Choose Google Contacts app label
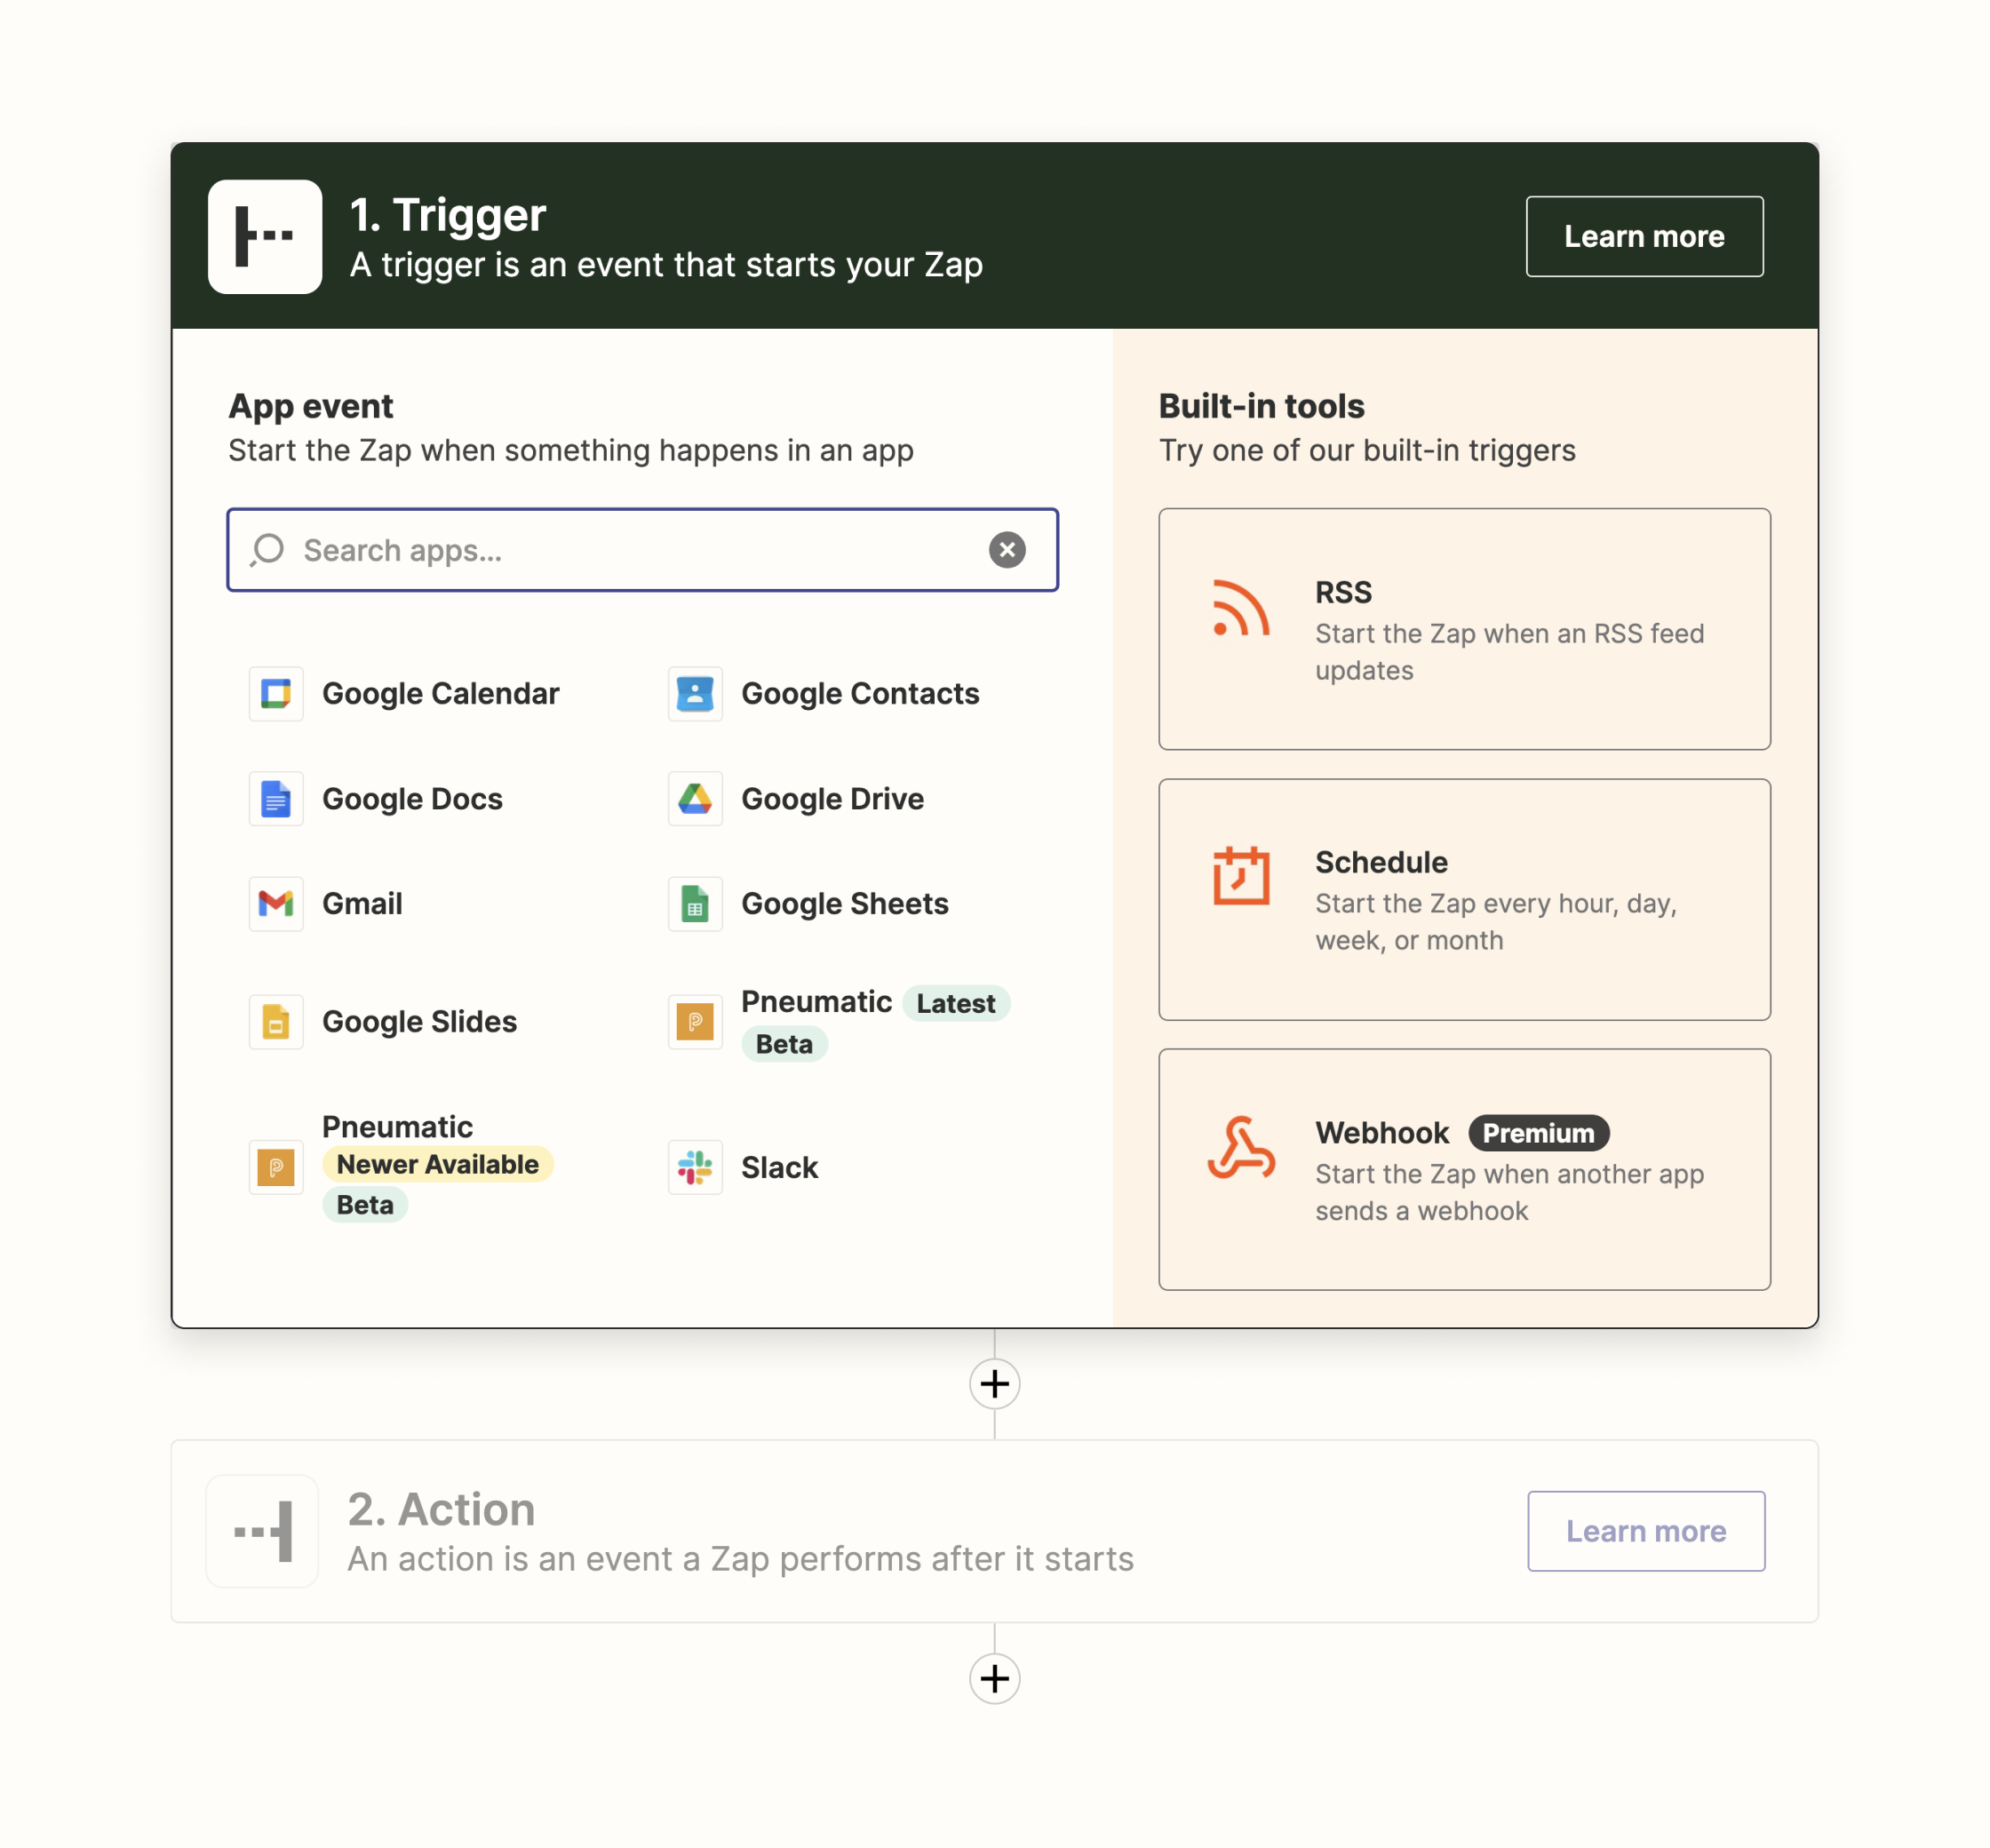This screenshot has height=1848, width=1990. 860,694
